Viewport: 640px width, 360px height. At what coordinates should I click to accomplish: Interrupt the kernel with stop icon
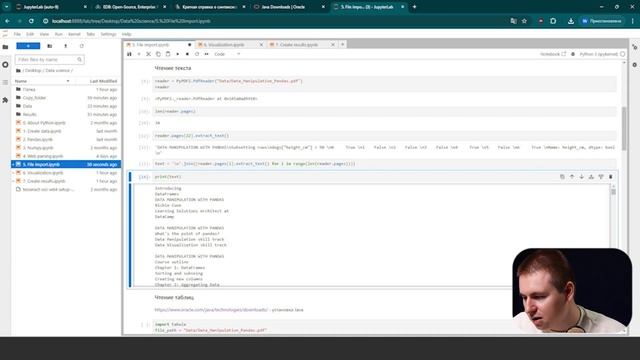187,54
